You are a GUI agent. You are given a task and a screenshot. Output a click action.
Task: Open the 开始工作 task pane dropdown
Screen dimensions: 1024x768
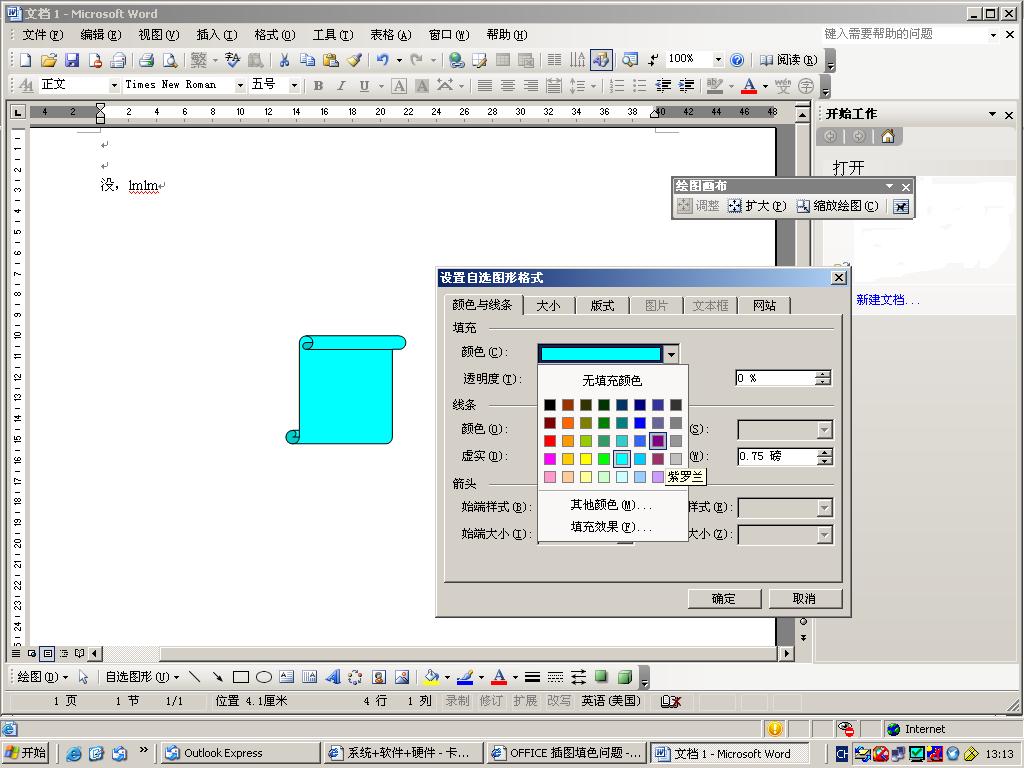click(992, 114)
